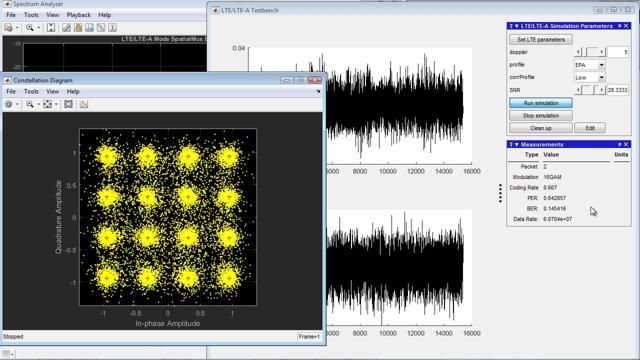
Task: Open Tools menu in Constellation Diagram
Action: click(x=31, y=91)
